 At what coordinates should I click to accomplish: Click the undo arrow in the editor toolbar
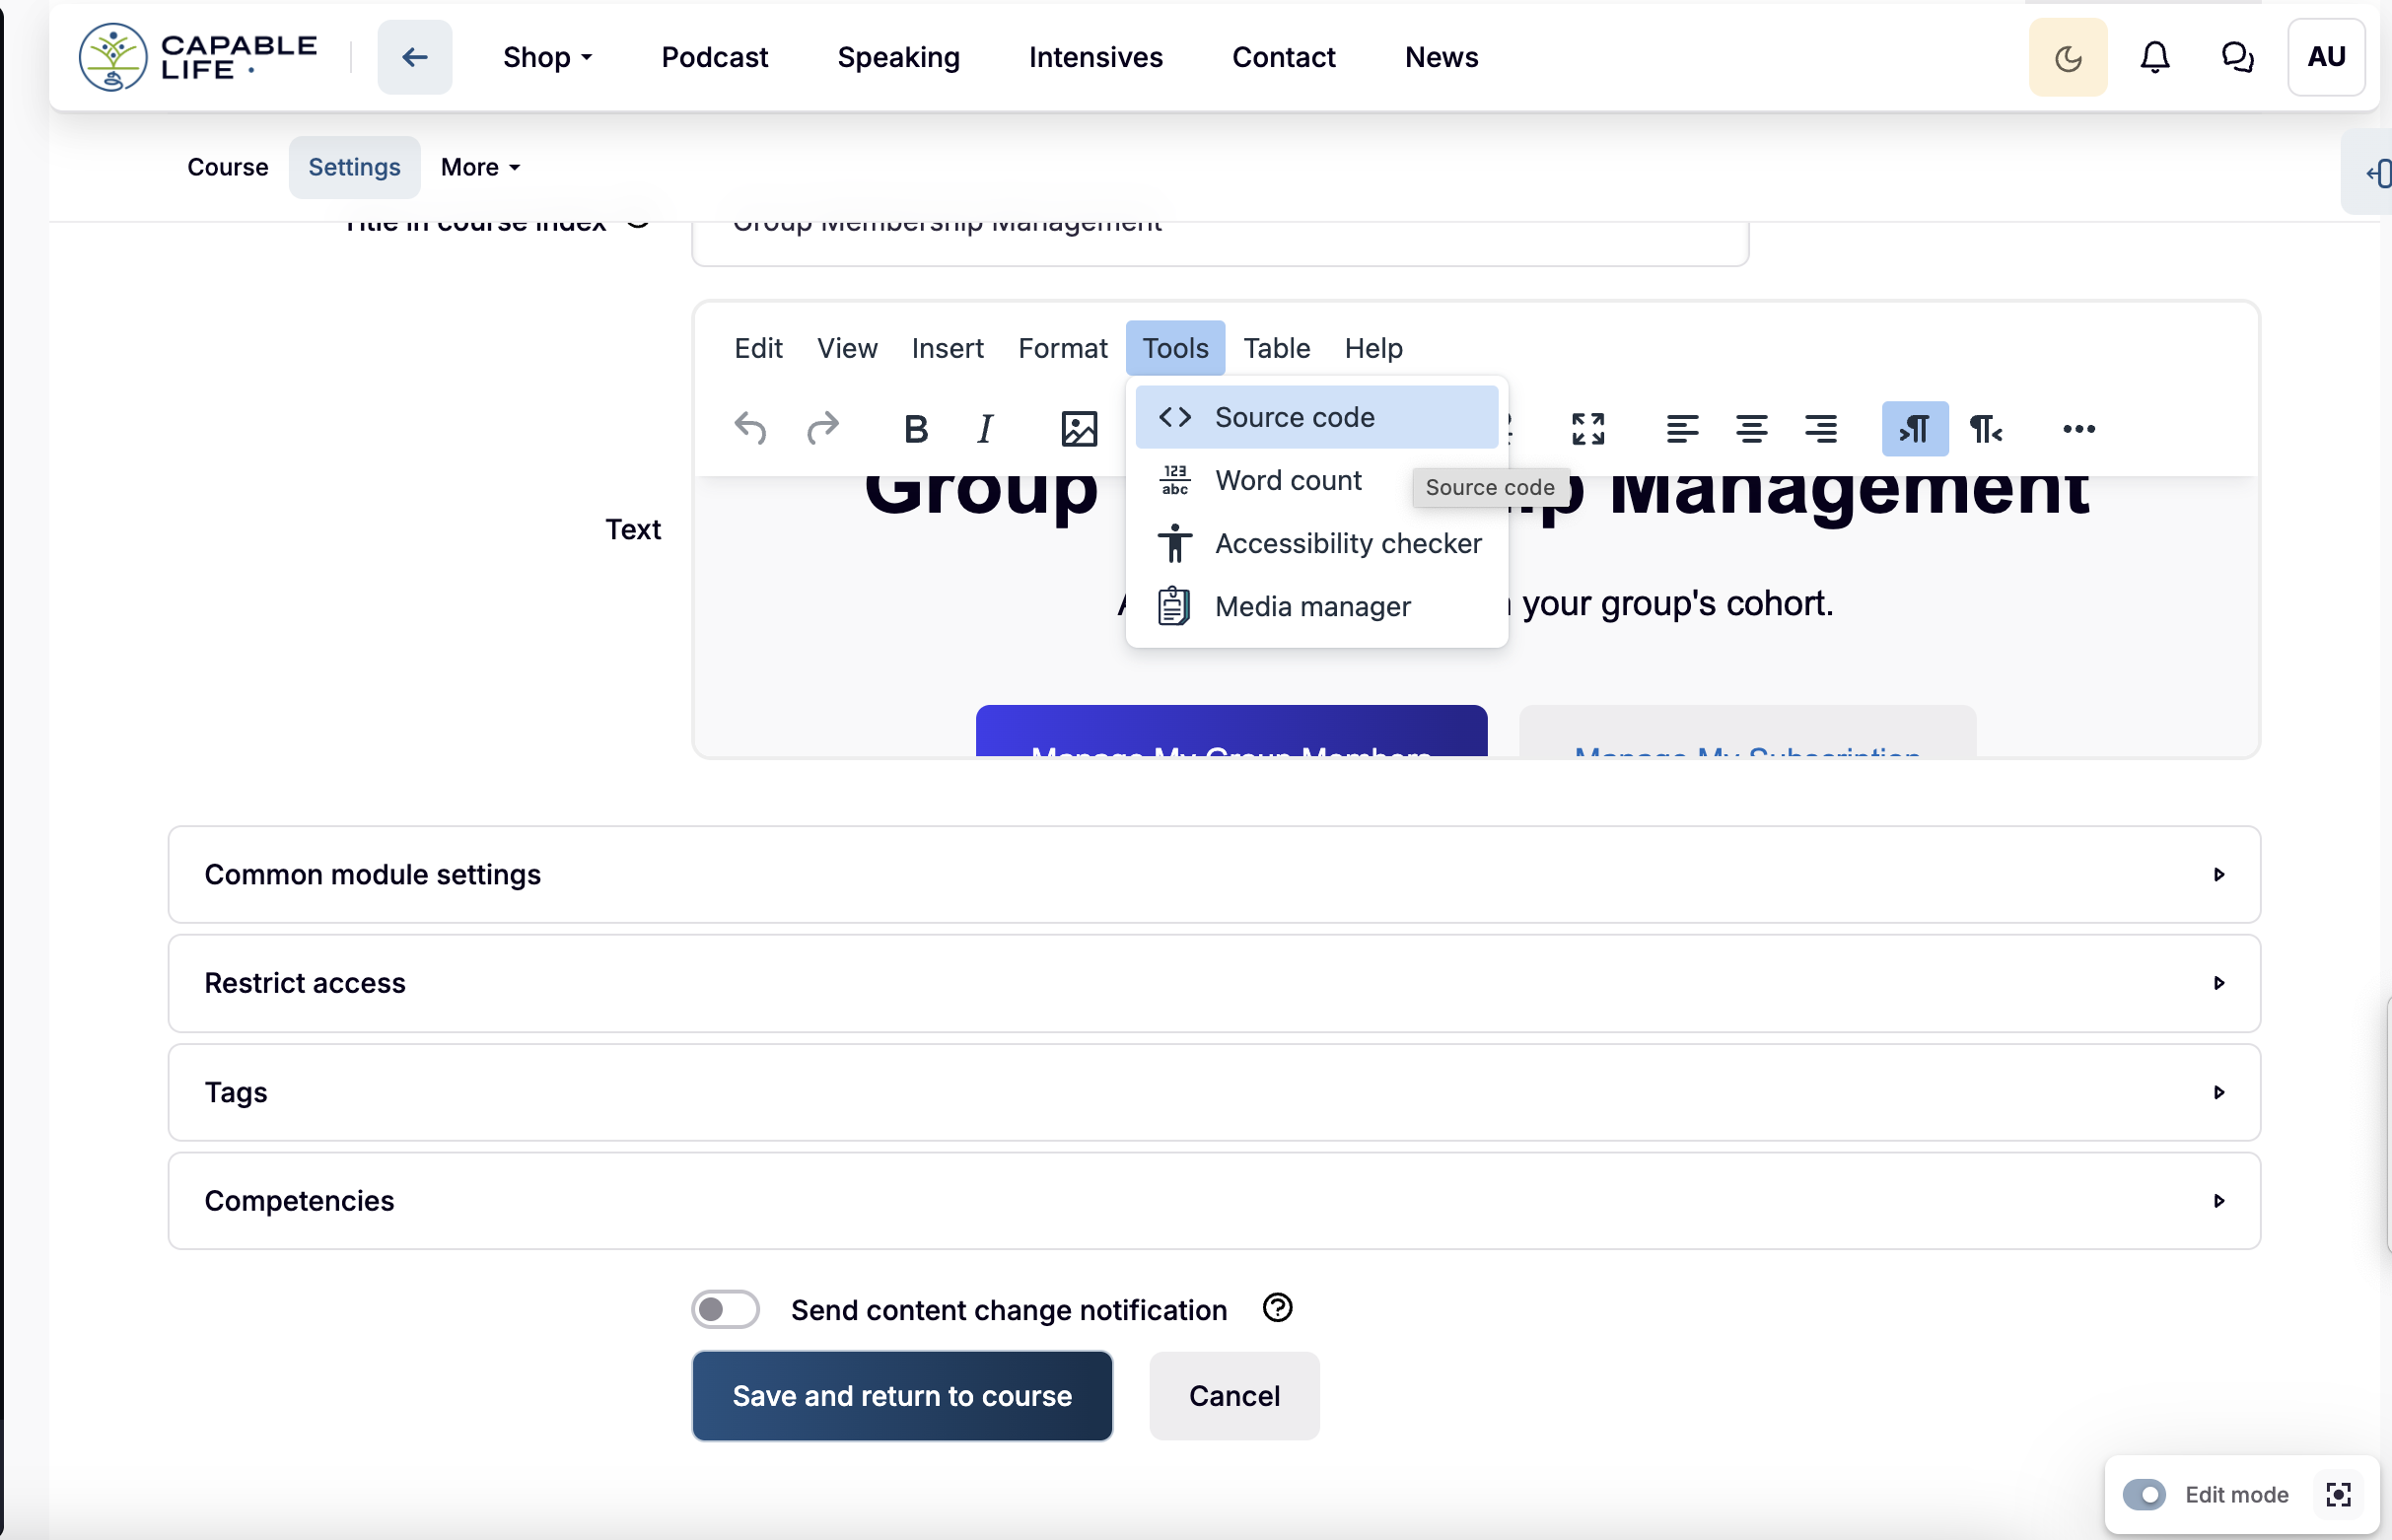pos(750,429)
